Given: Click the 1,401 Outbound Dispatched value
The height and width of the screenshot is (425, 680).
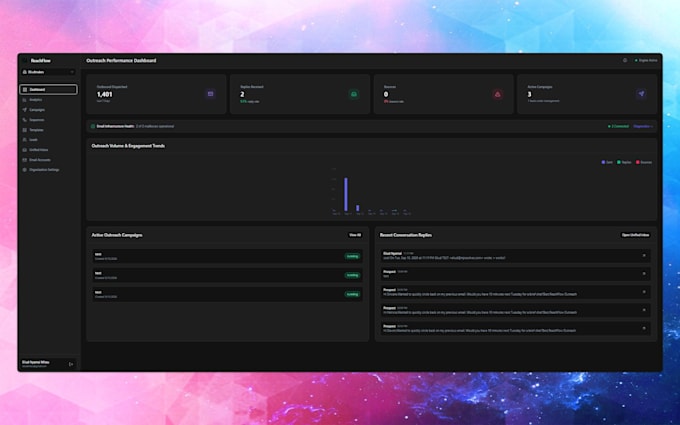Looking at the screenshot, I should [105, 94].
